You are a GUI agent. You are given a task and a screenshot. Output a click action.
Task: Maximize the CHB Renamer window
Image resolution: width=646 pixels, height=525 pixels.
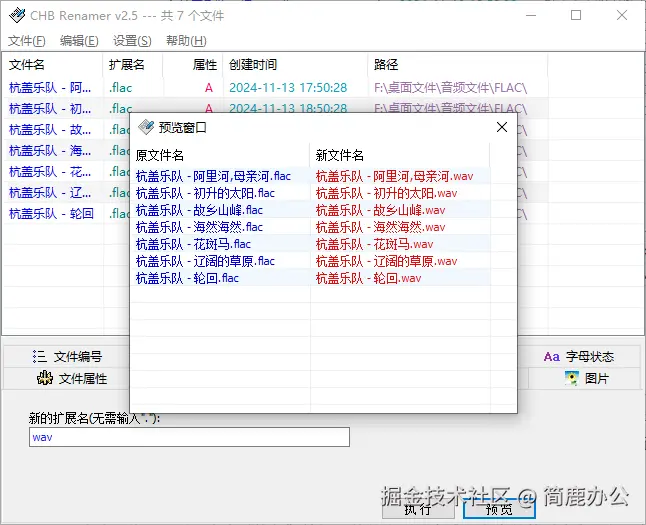pyautogui.click(x=576, y=16)
